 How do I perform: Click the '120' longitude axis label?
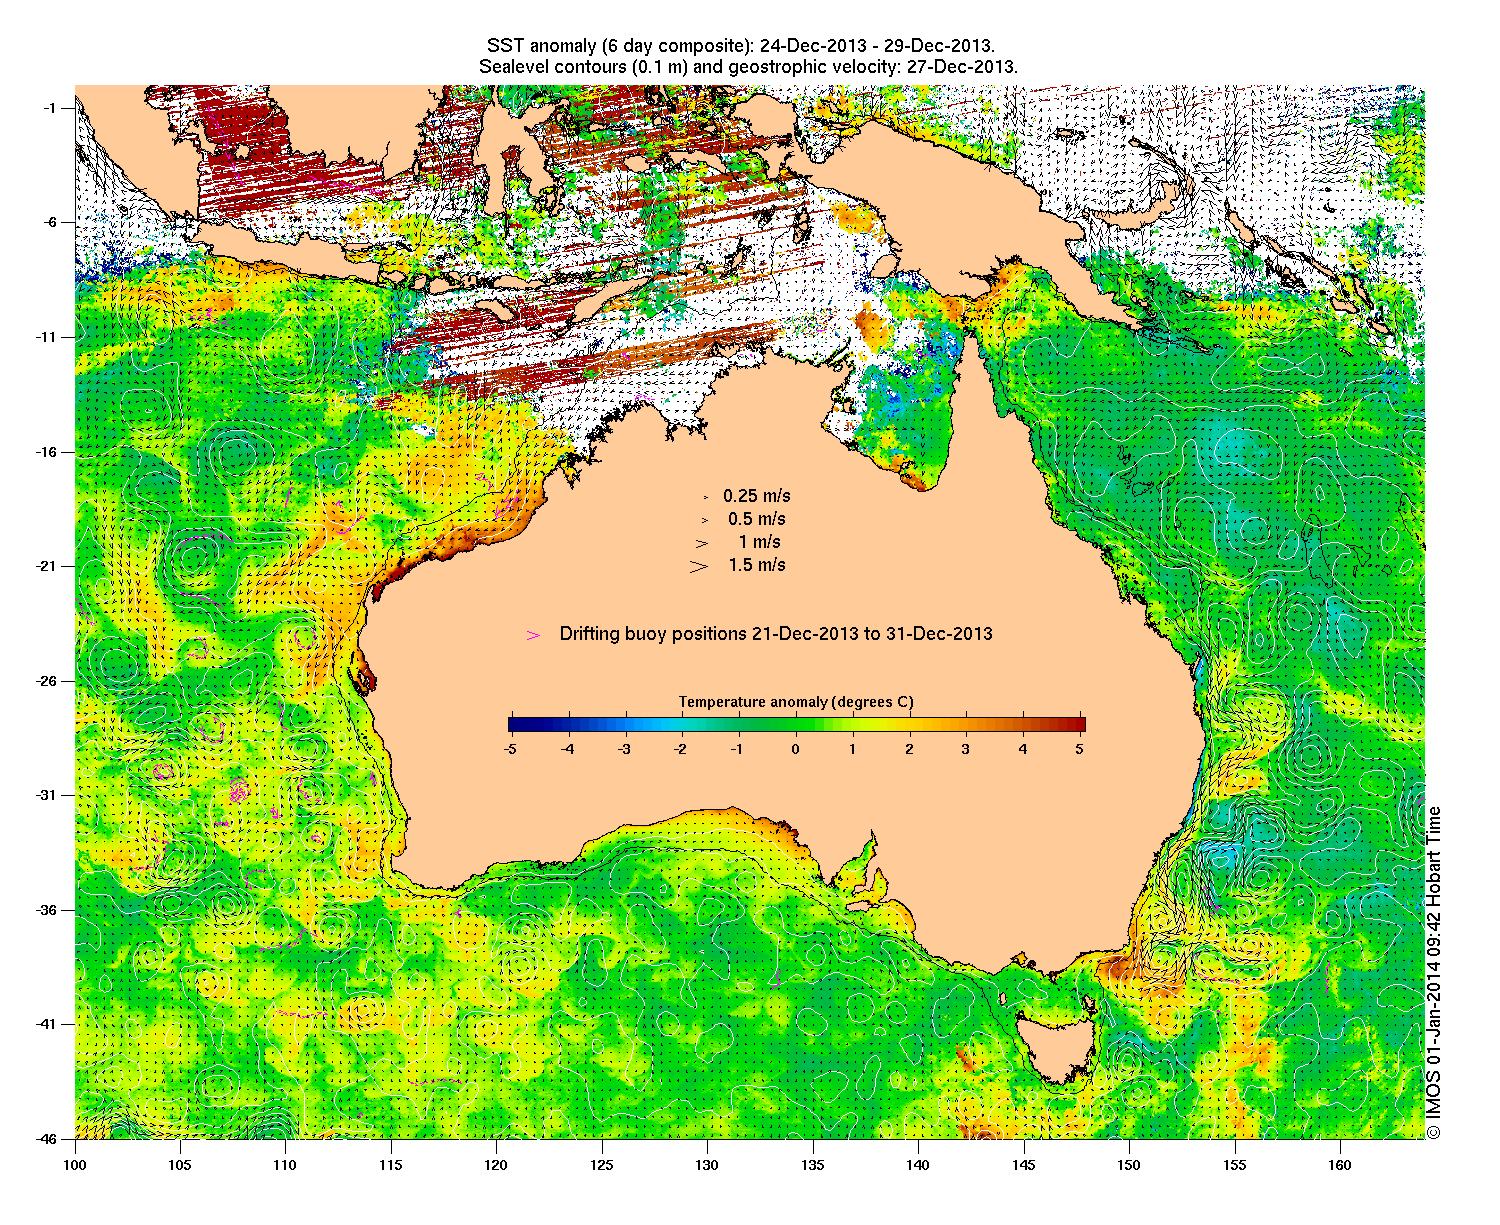click(x=496, y=1164)
